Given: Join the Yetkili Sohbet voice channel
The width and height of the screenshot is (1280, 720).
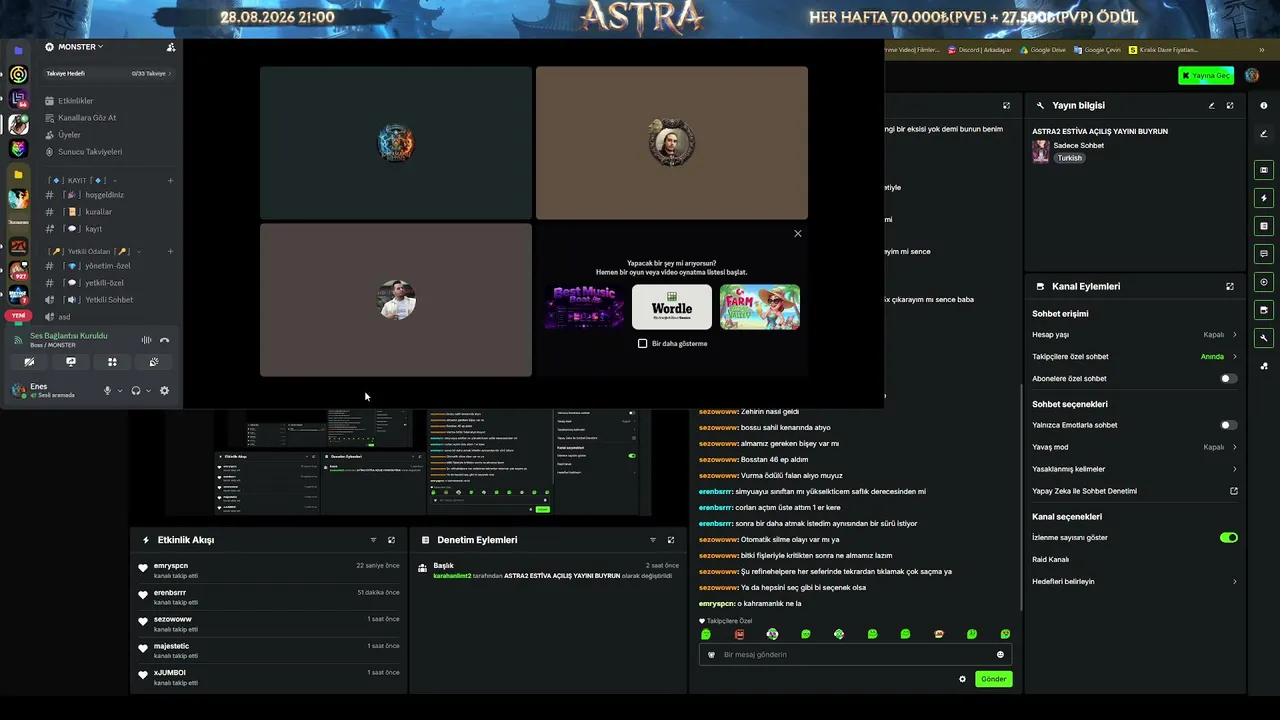Looking at the screenshot, I should coord(108,300).
